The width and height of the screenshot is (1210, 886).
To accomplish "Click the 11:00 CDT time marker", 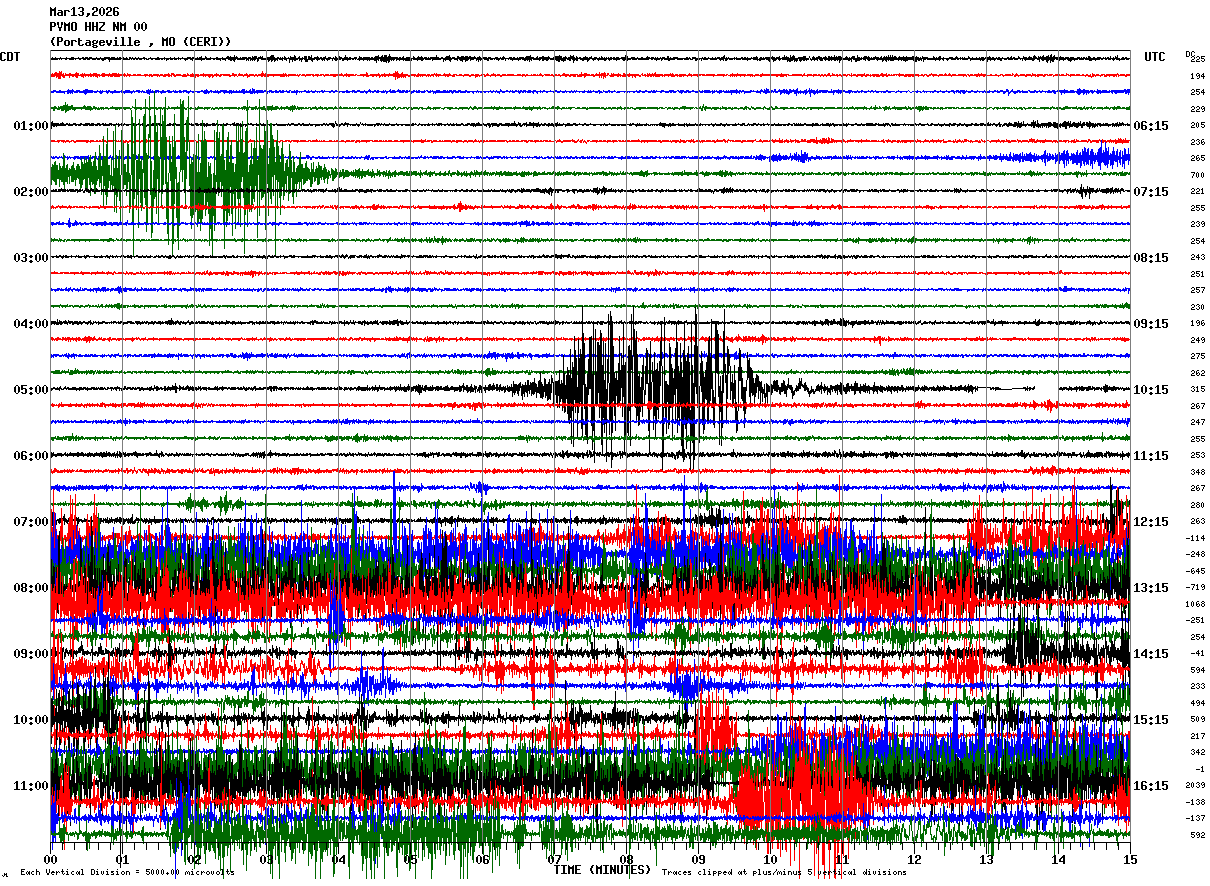I will 31,786.
